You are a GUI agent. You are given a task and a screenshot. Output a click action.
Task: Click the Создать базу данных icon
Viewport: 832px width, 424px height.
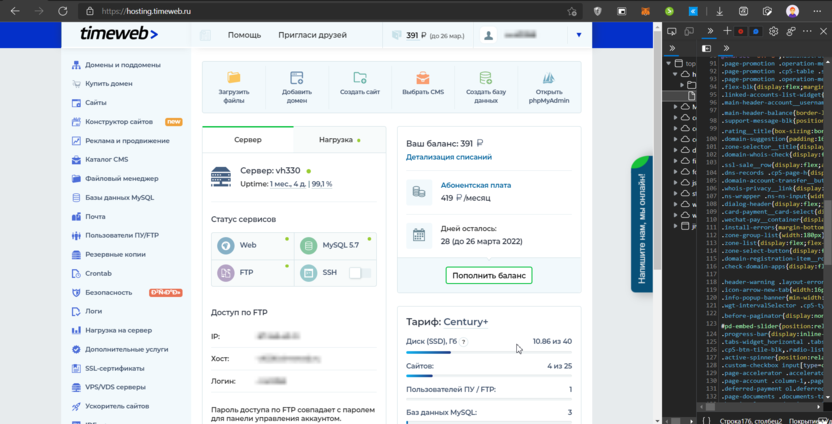tap(485, 78)
